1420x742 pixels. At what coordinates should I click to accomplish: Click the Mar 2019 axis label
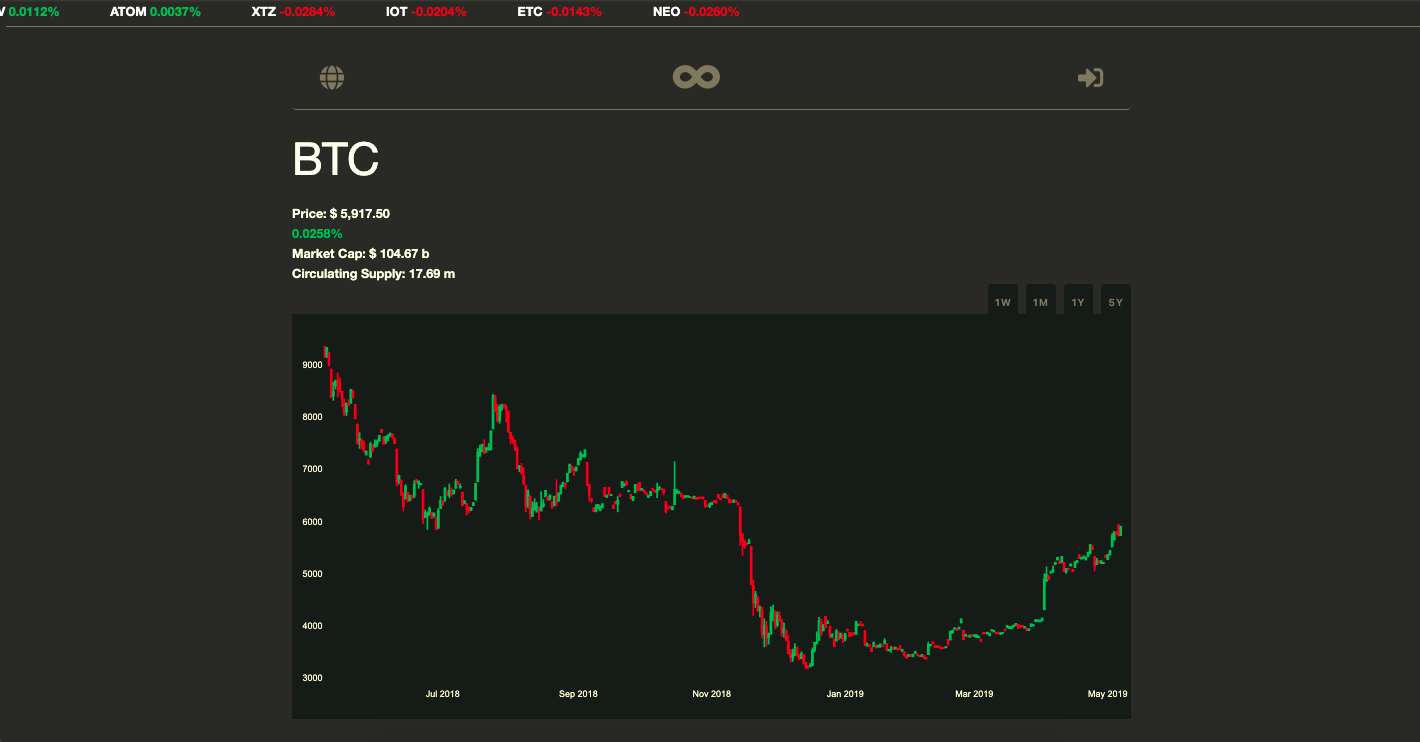point(974,694)
